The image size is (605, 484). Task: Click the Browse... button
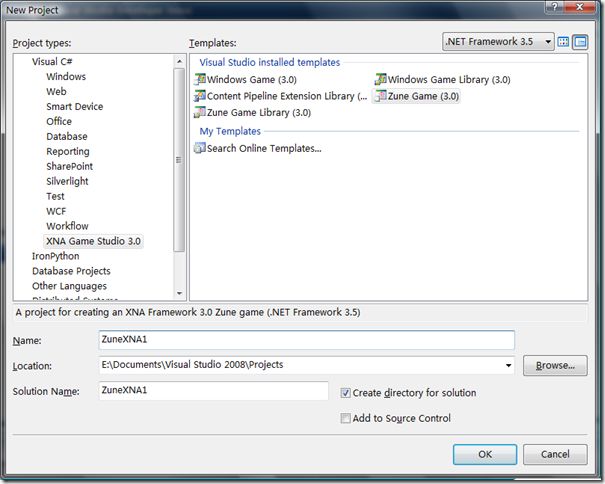coord(555,366)
